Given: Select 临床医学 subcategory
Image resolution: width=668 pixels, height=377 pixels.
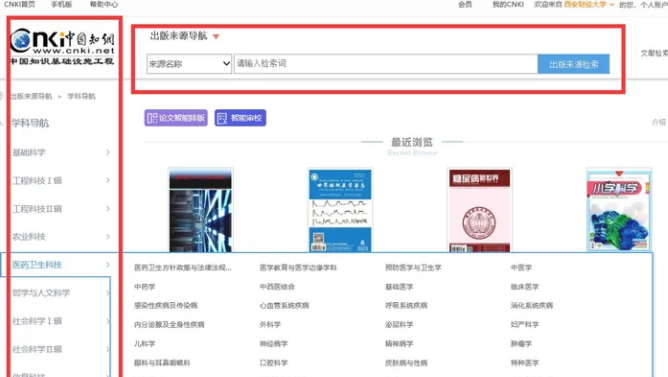Looking at the screenshot, I should pyautogui.click(x=524, y=287).
